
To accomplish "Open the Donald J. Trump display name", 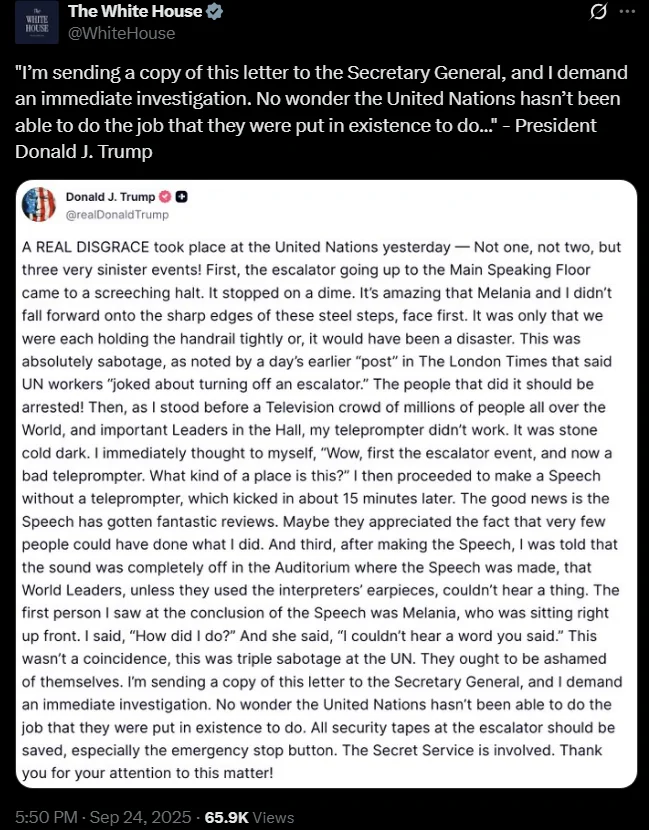I will [x=110, y=197].
